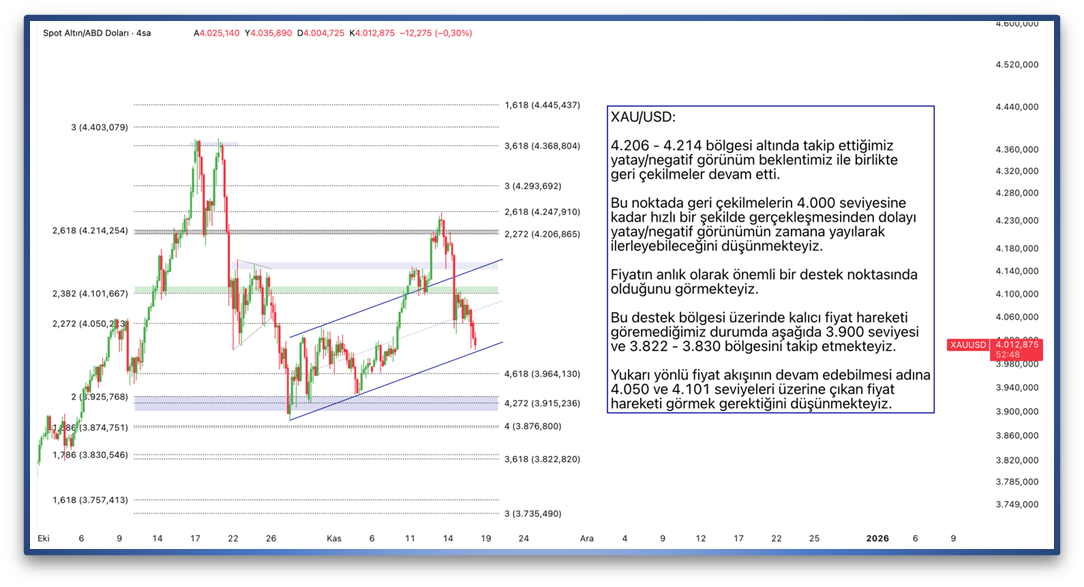Click the 2026 year marker on time axis
Image resolution: width=1084 pixels, height=587 pixels.
tap(877, 538)
